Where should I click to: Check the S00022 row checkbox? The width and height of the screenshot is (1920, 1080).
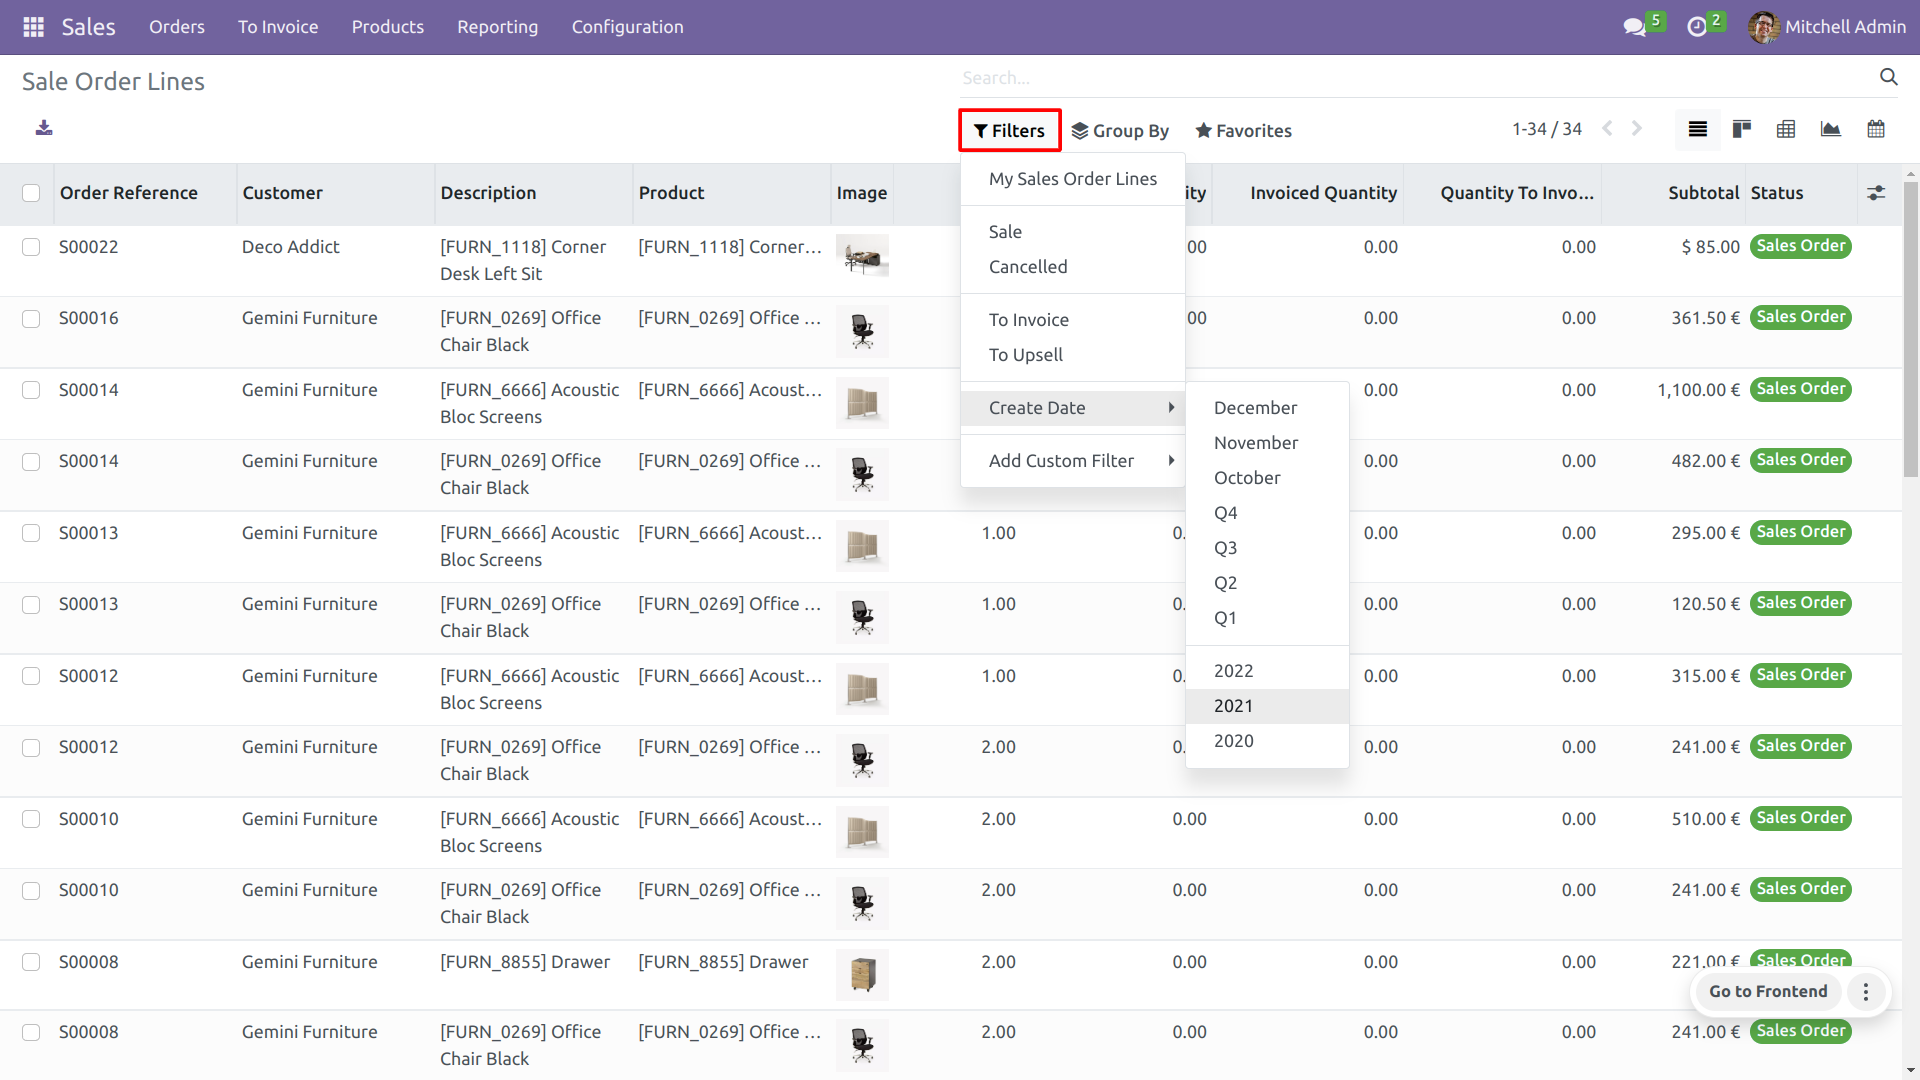pos(31,247)
